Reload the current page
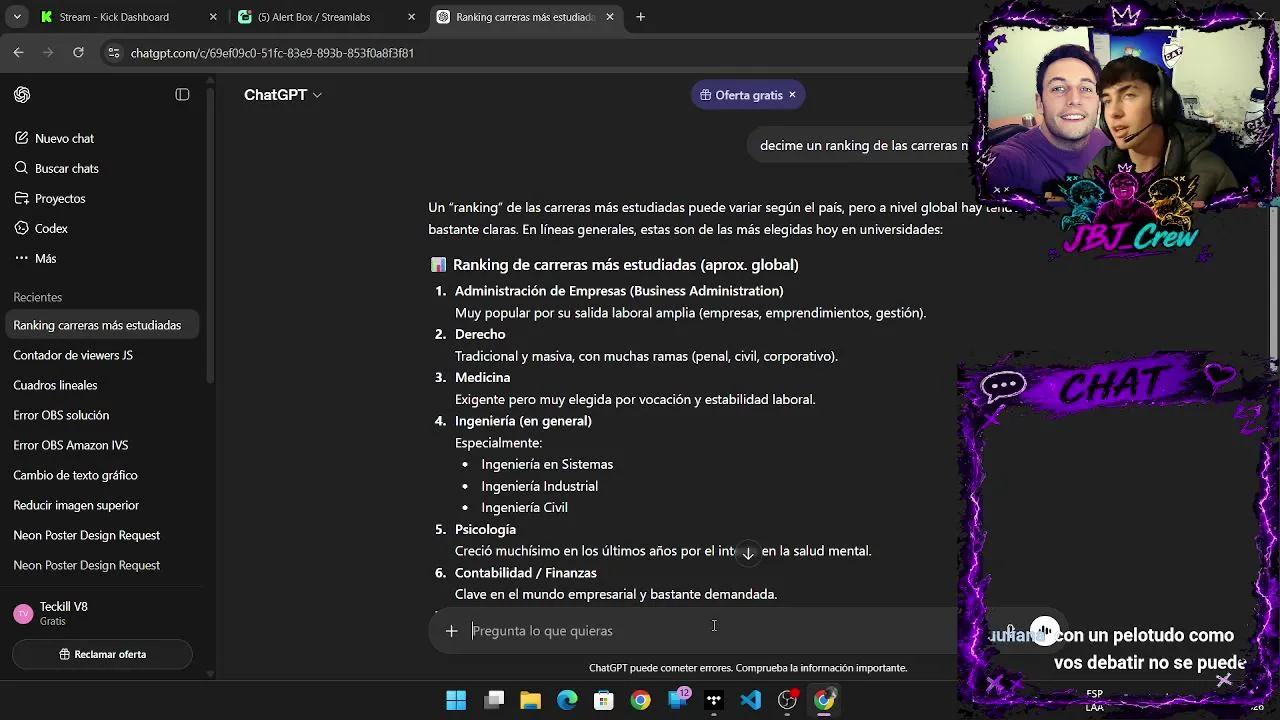This screenshot has width=1280, height=720. click(x=78, y=53)
